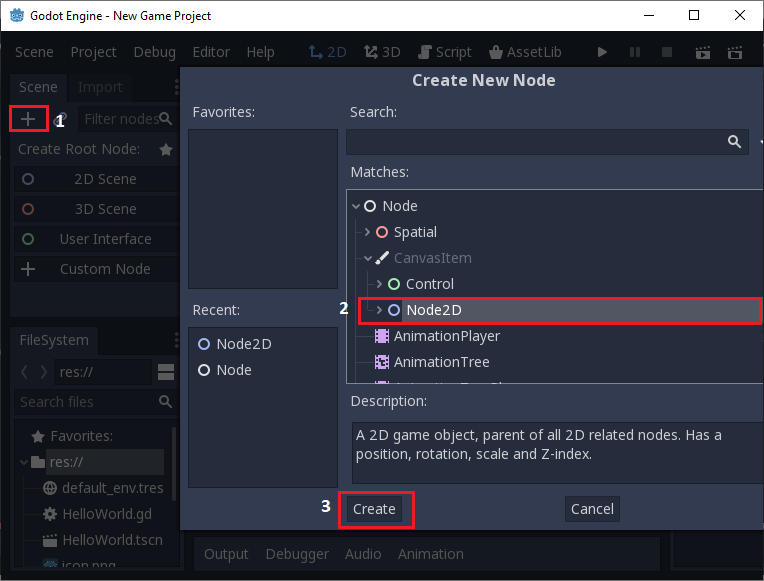The height and width of the screenshot is (581, 764).
Task: Open the AssetLib workspace
Action: point(525,52)
